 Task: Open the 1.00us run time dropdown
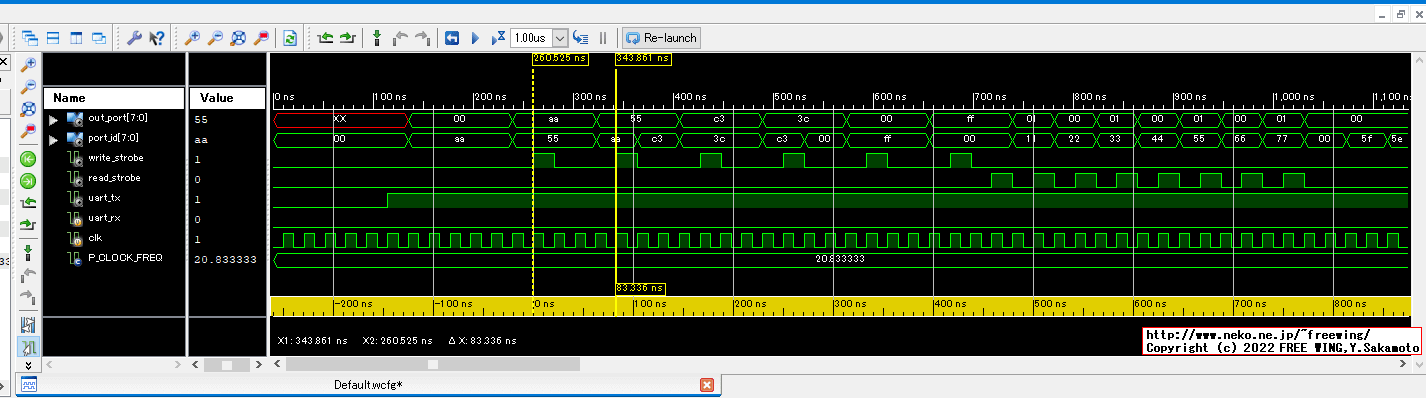pos(560,38)
